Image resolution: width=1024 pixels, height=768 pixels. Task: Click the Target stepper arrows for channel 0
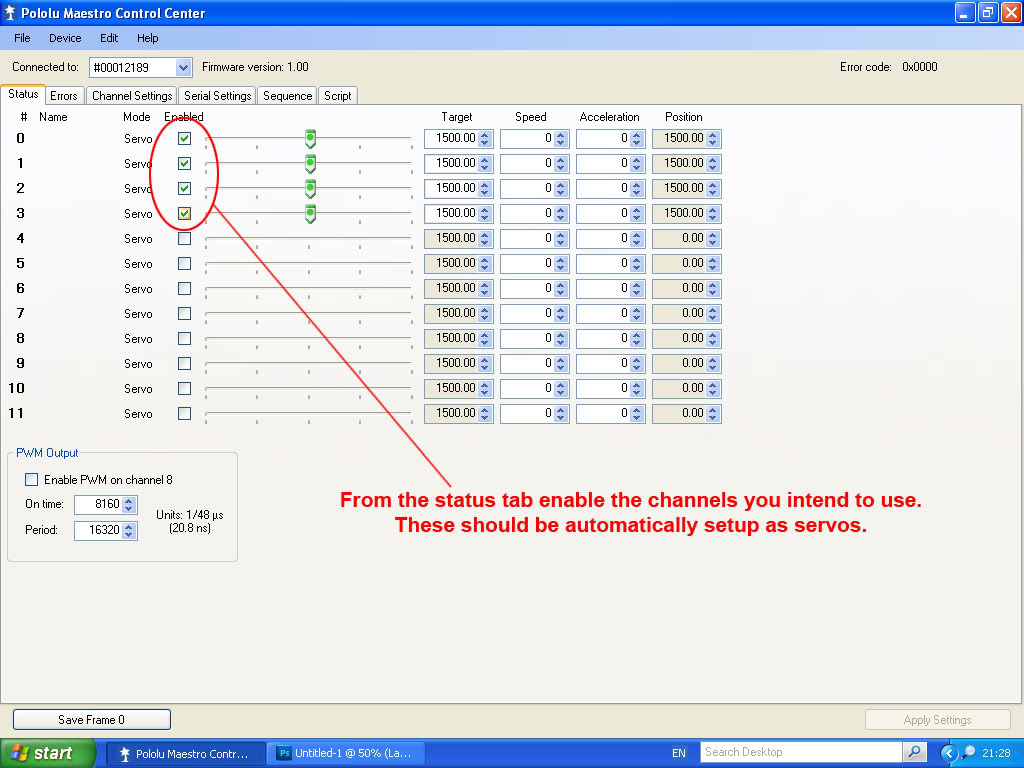click(x=485, y=138)
